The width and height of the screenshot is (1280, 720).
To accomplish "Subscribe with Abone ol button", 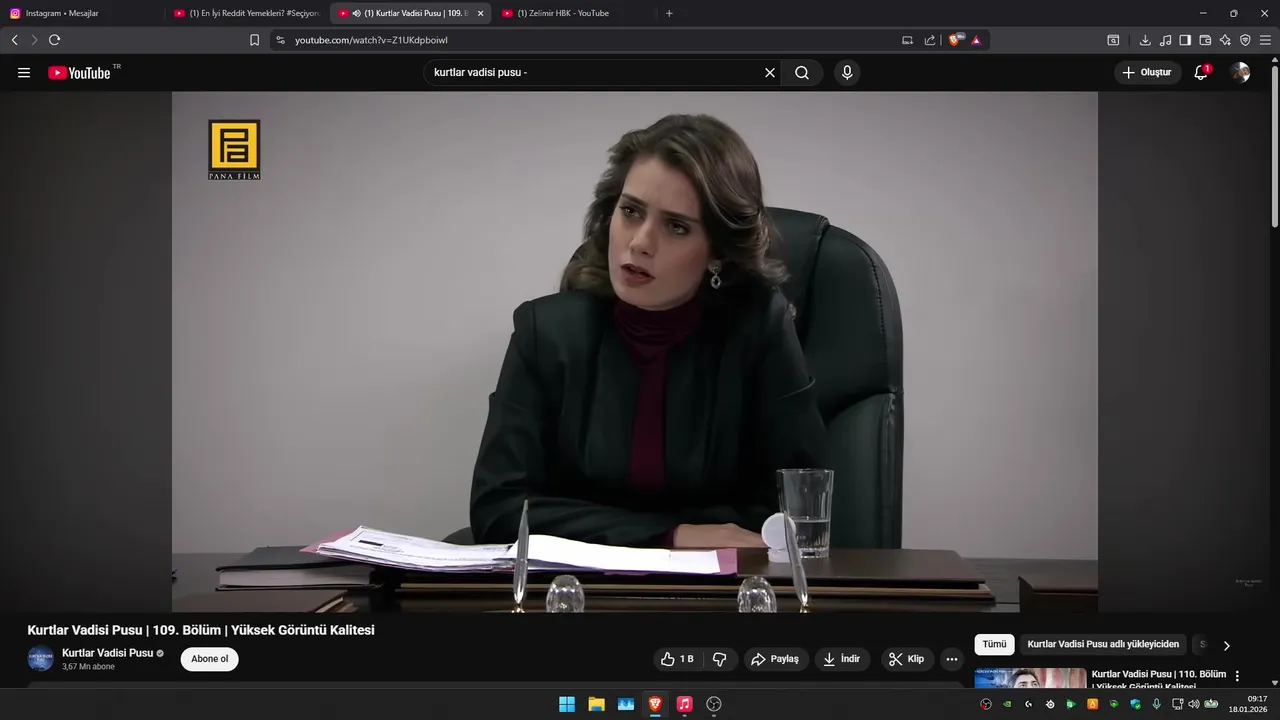I will click(210, 659).
